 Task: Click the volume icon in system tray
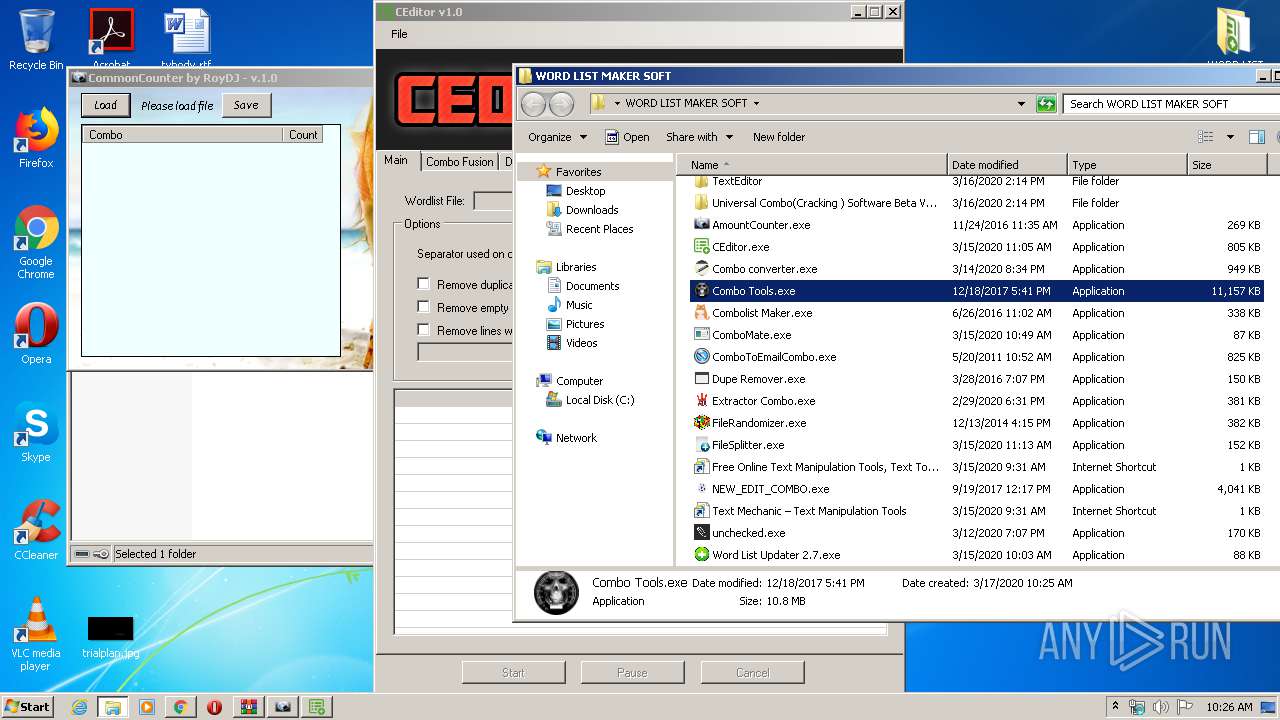[1159, 707]
